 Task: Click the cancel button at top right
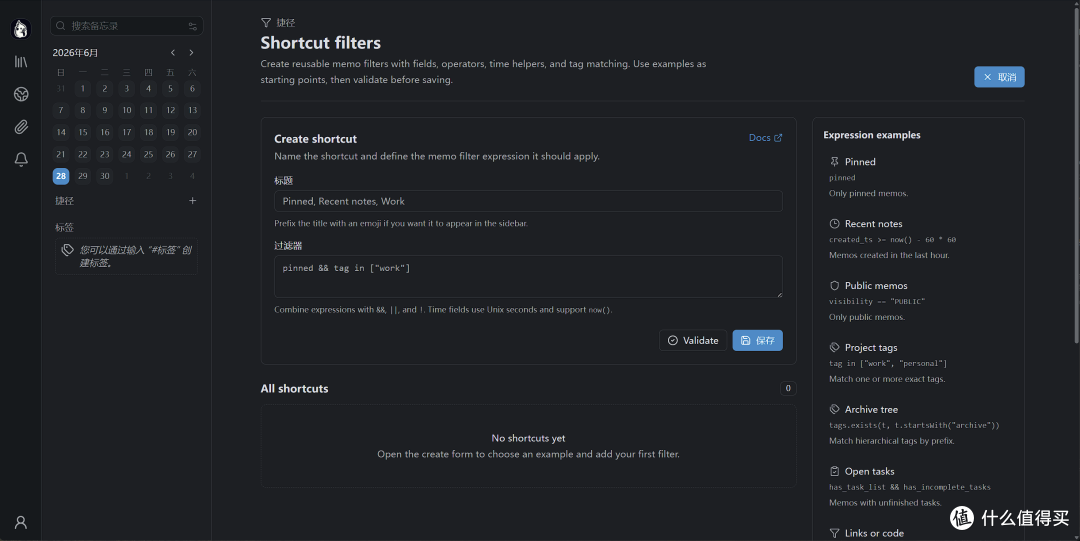[999, 77]
